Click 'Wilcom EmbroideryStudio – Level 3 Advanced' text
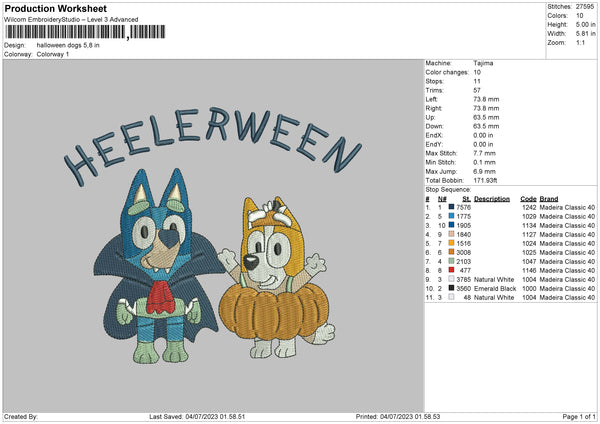 pyautogui.click(x=71, y=20)
